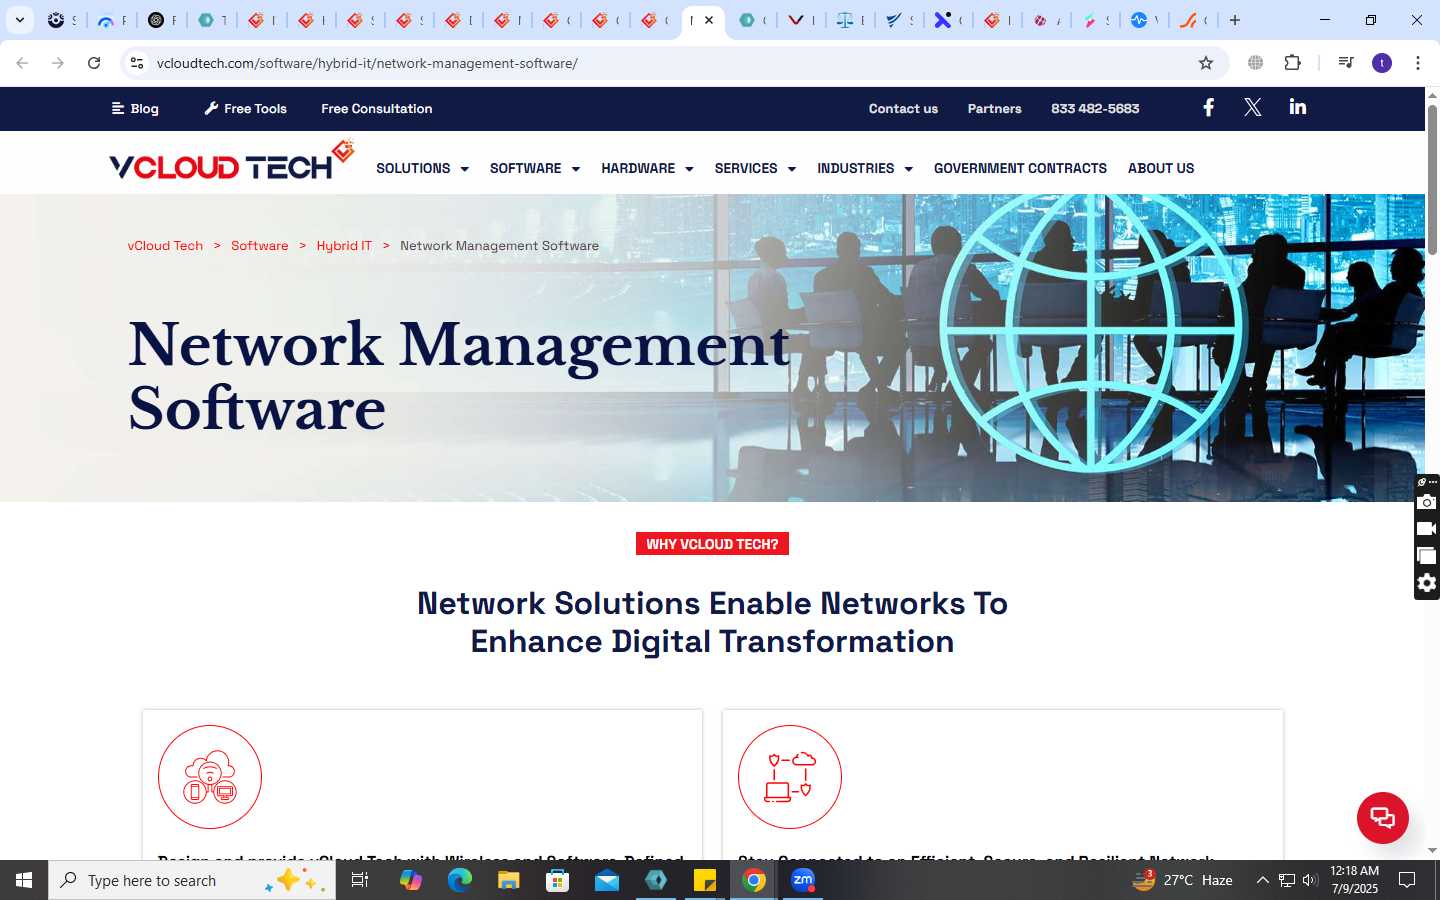Open Sticky Notes from taskbar
The image size is (1440, 900).
(x=705, y=880)
